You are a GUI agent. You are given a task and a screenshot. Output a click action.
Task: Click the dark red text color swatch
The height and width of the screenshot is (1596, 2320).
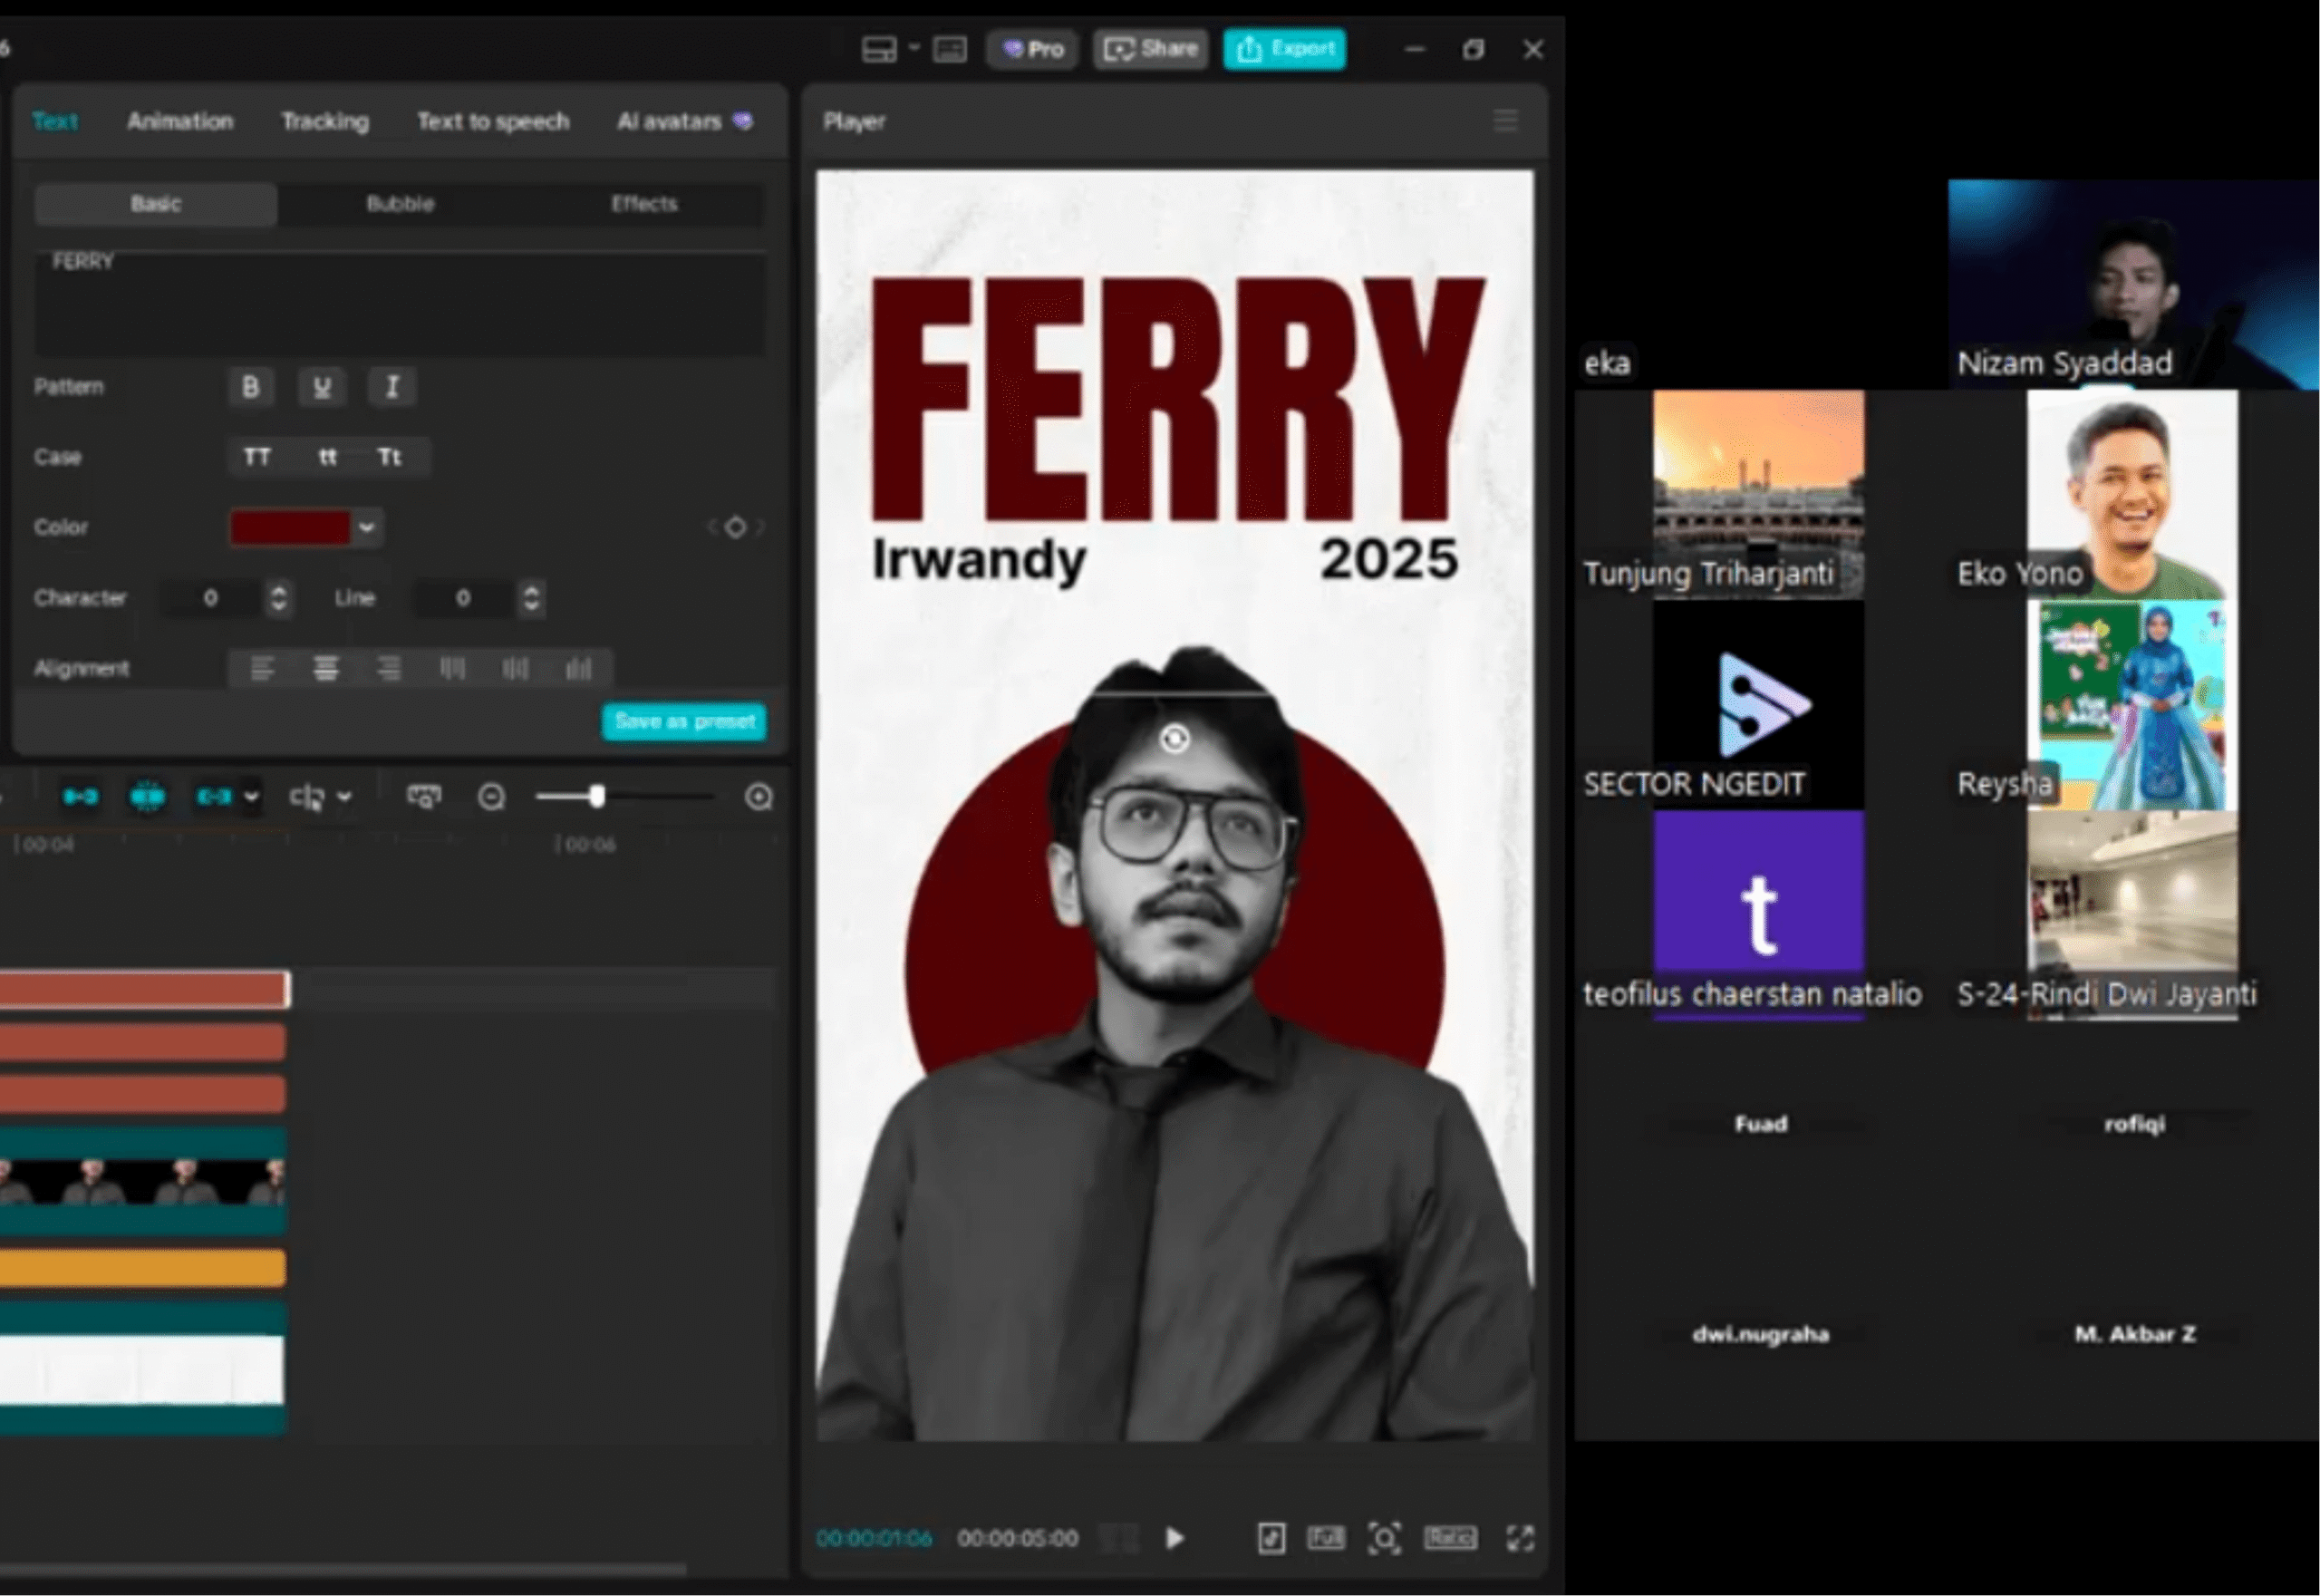(x=290, y=527)
